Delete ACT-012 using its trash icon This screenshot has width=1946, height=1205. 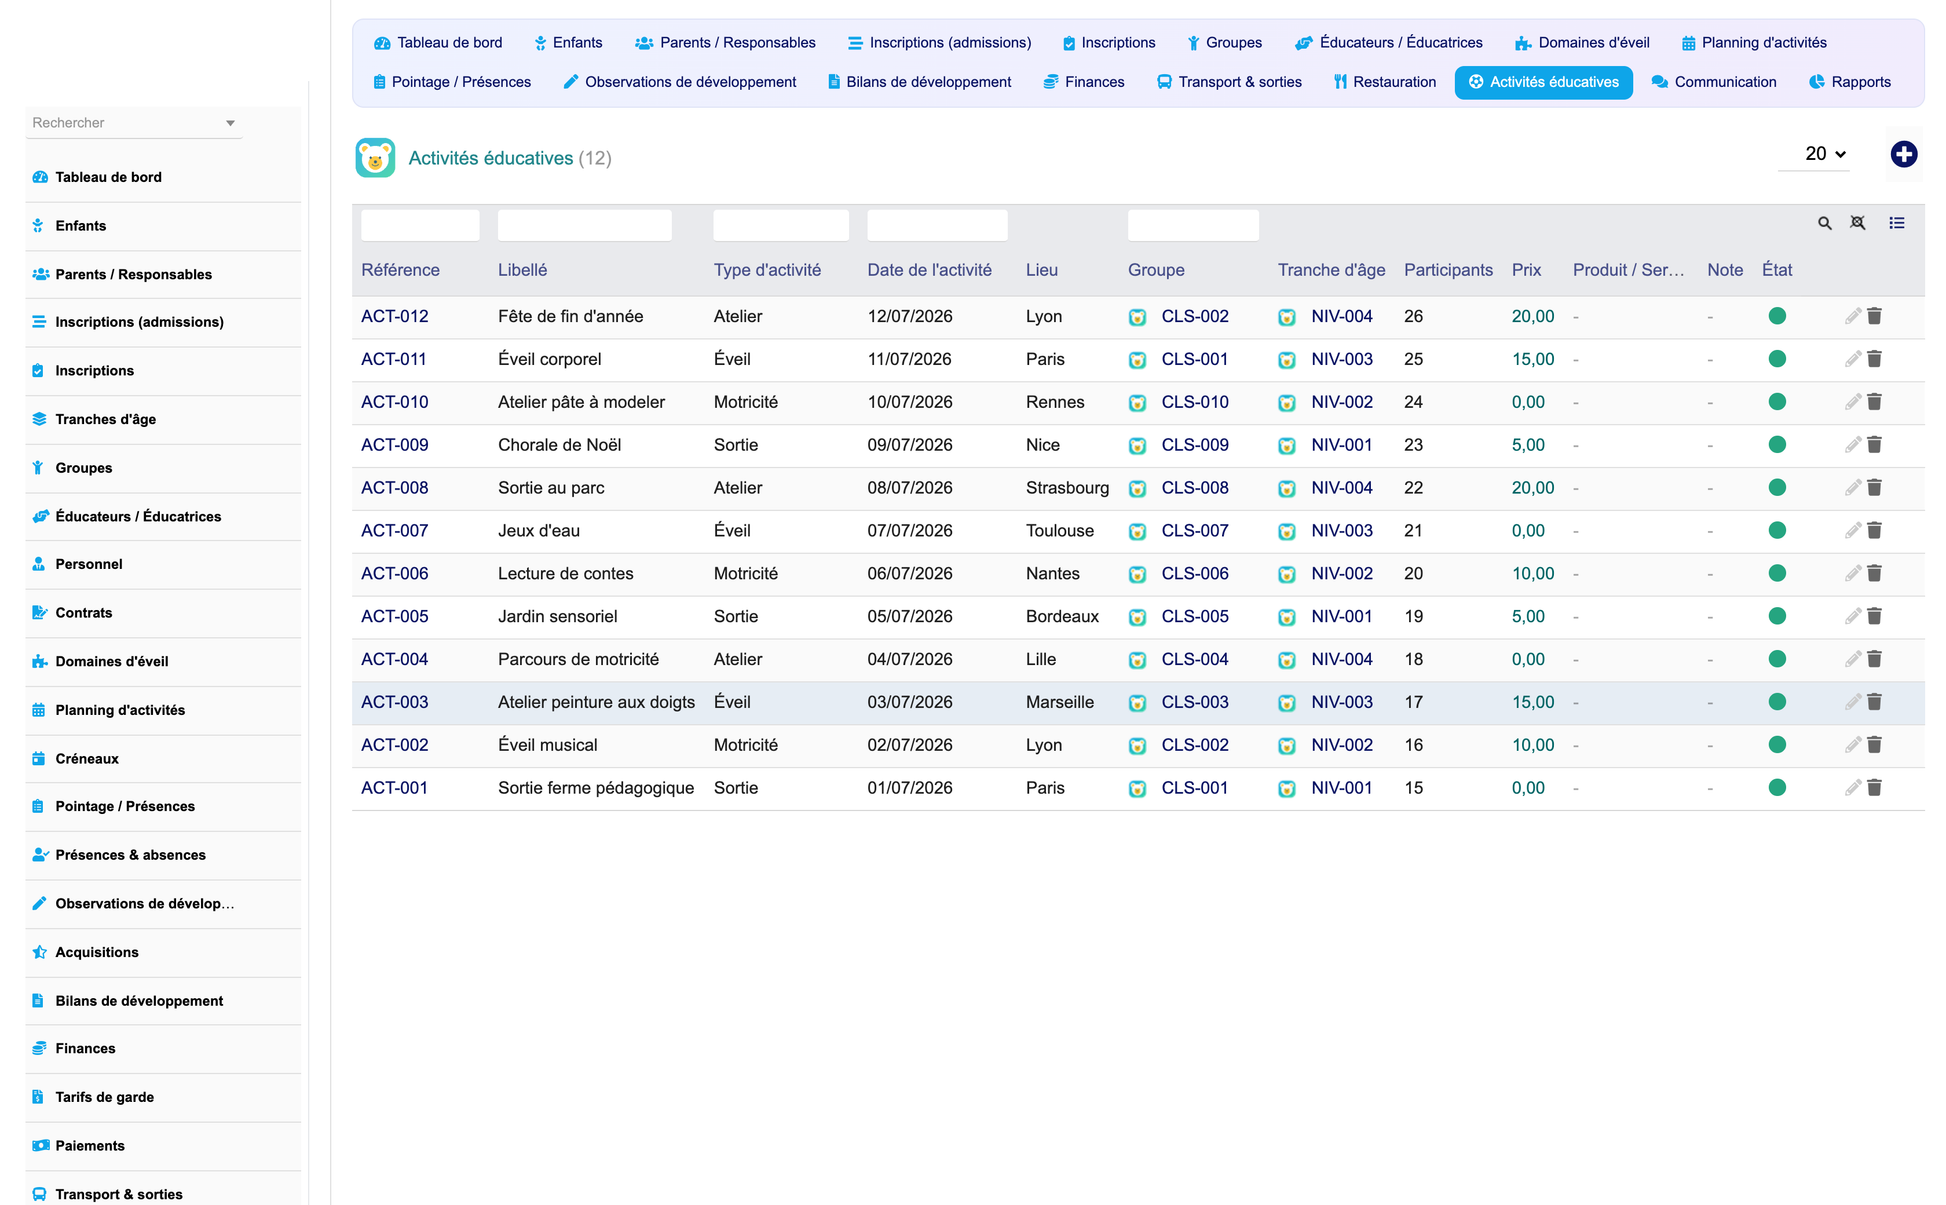1874,316
